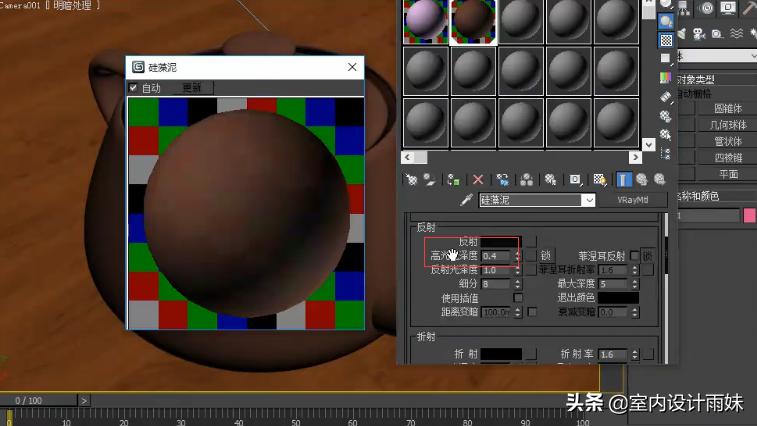Enable the 菲涅耳反射 checkbox
The image size is (757, 426).
(634, 256)
